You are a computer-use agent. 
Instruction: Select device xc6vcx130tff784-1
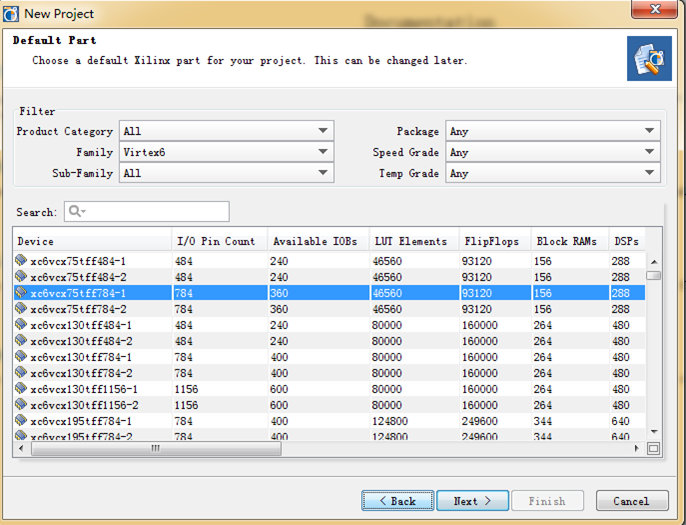click(329, 357)
